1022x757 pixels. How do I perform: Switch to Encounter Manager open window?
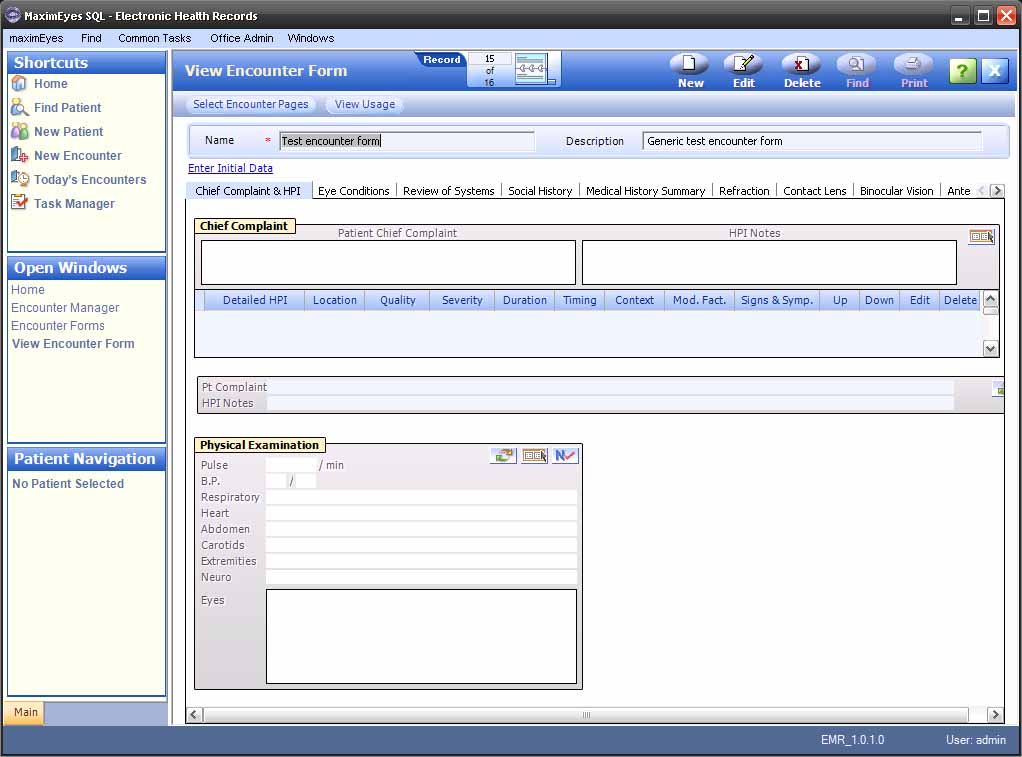pos(65,308)
